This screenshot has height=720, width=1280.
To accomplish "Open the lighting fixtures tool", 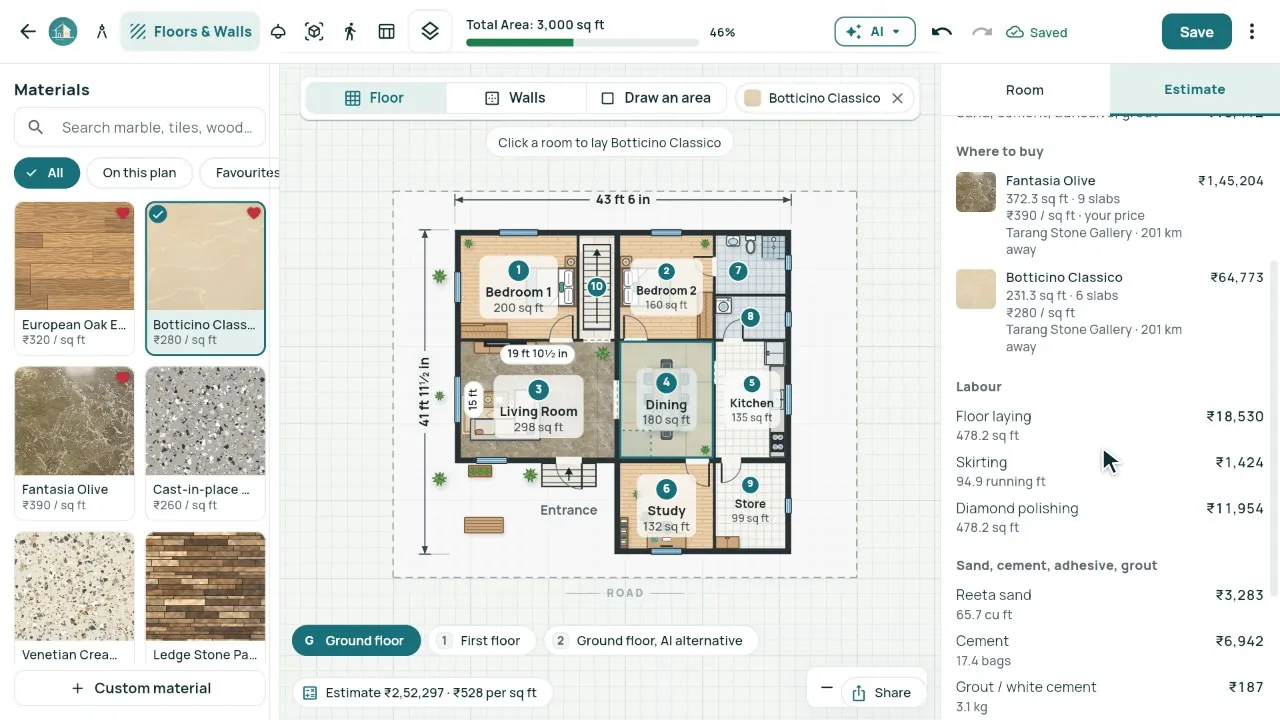I will [x=279, y=32].
